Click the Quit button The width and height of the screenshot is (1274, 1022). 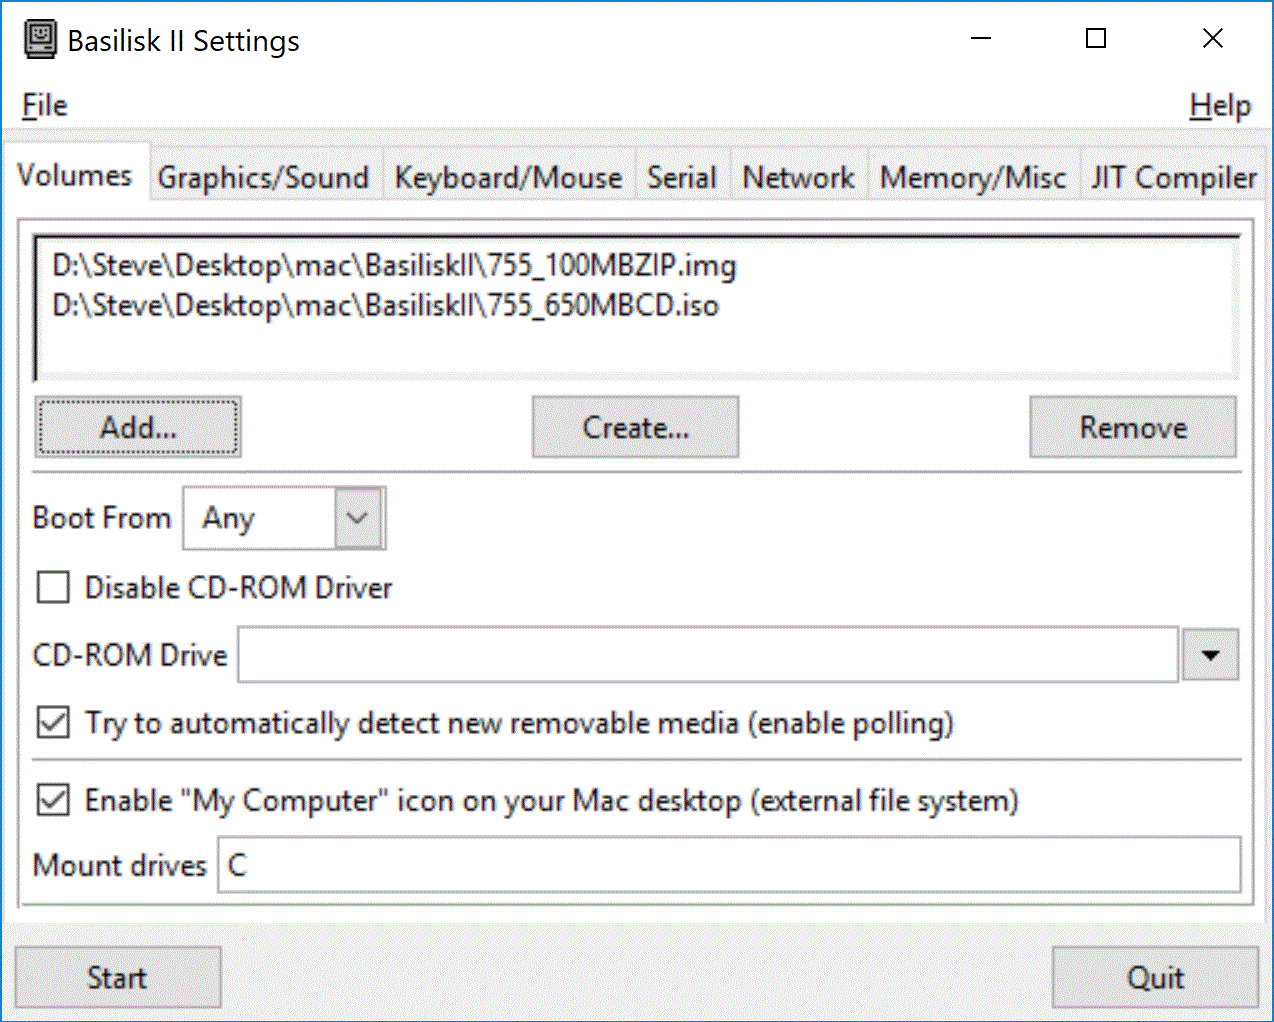[1155, 977]
